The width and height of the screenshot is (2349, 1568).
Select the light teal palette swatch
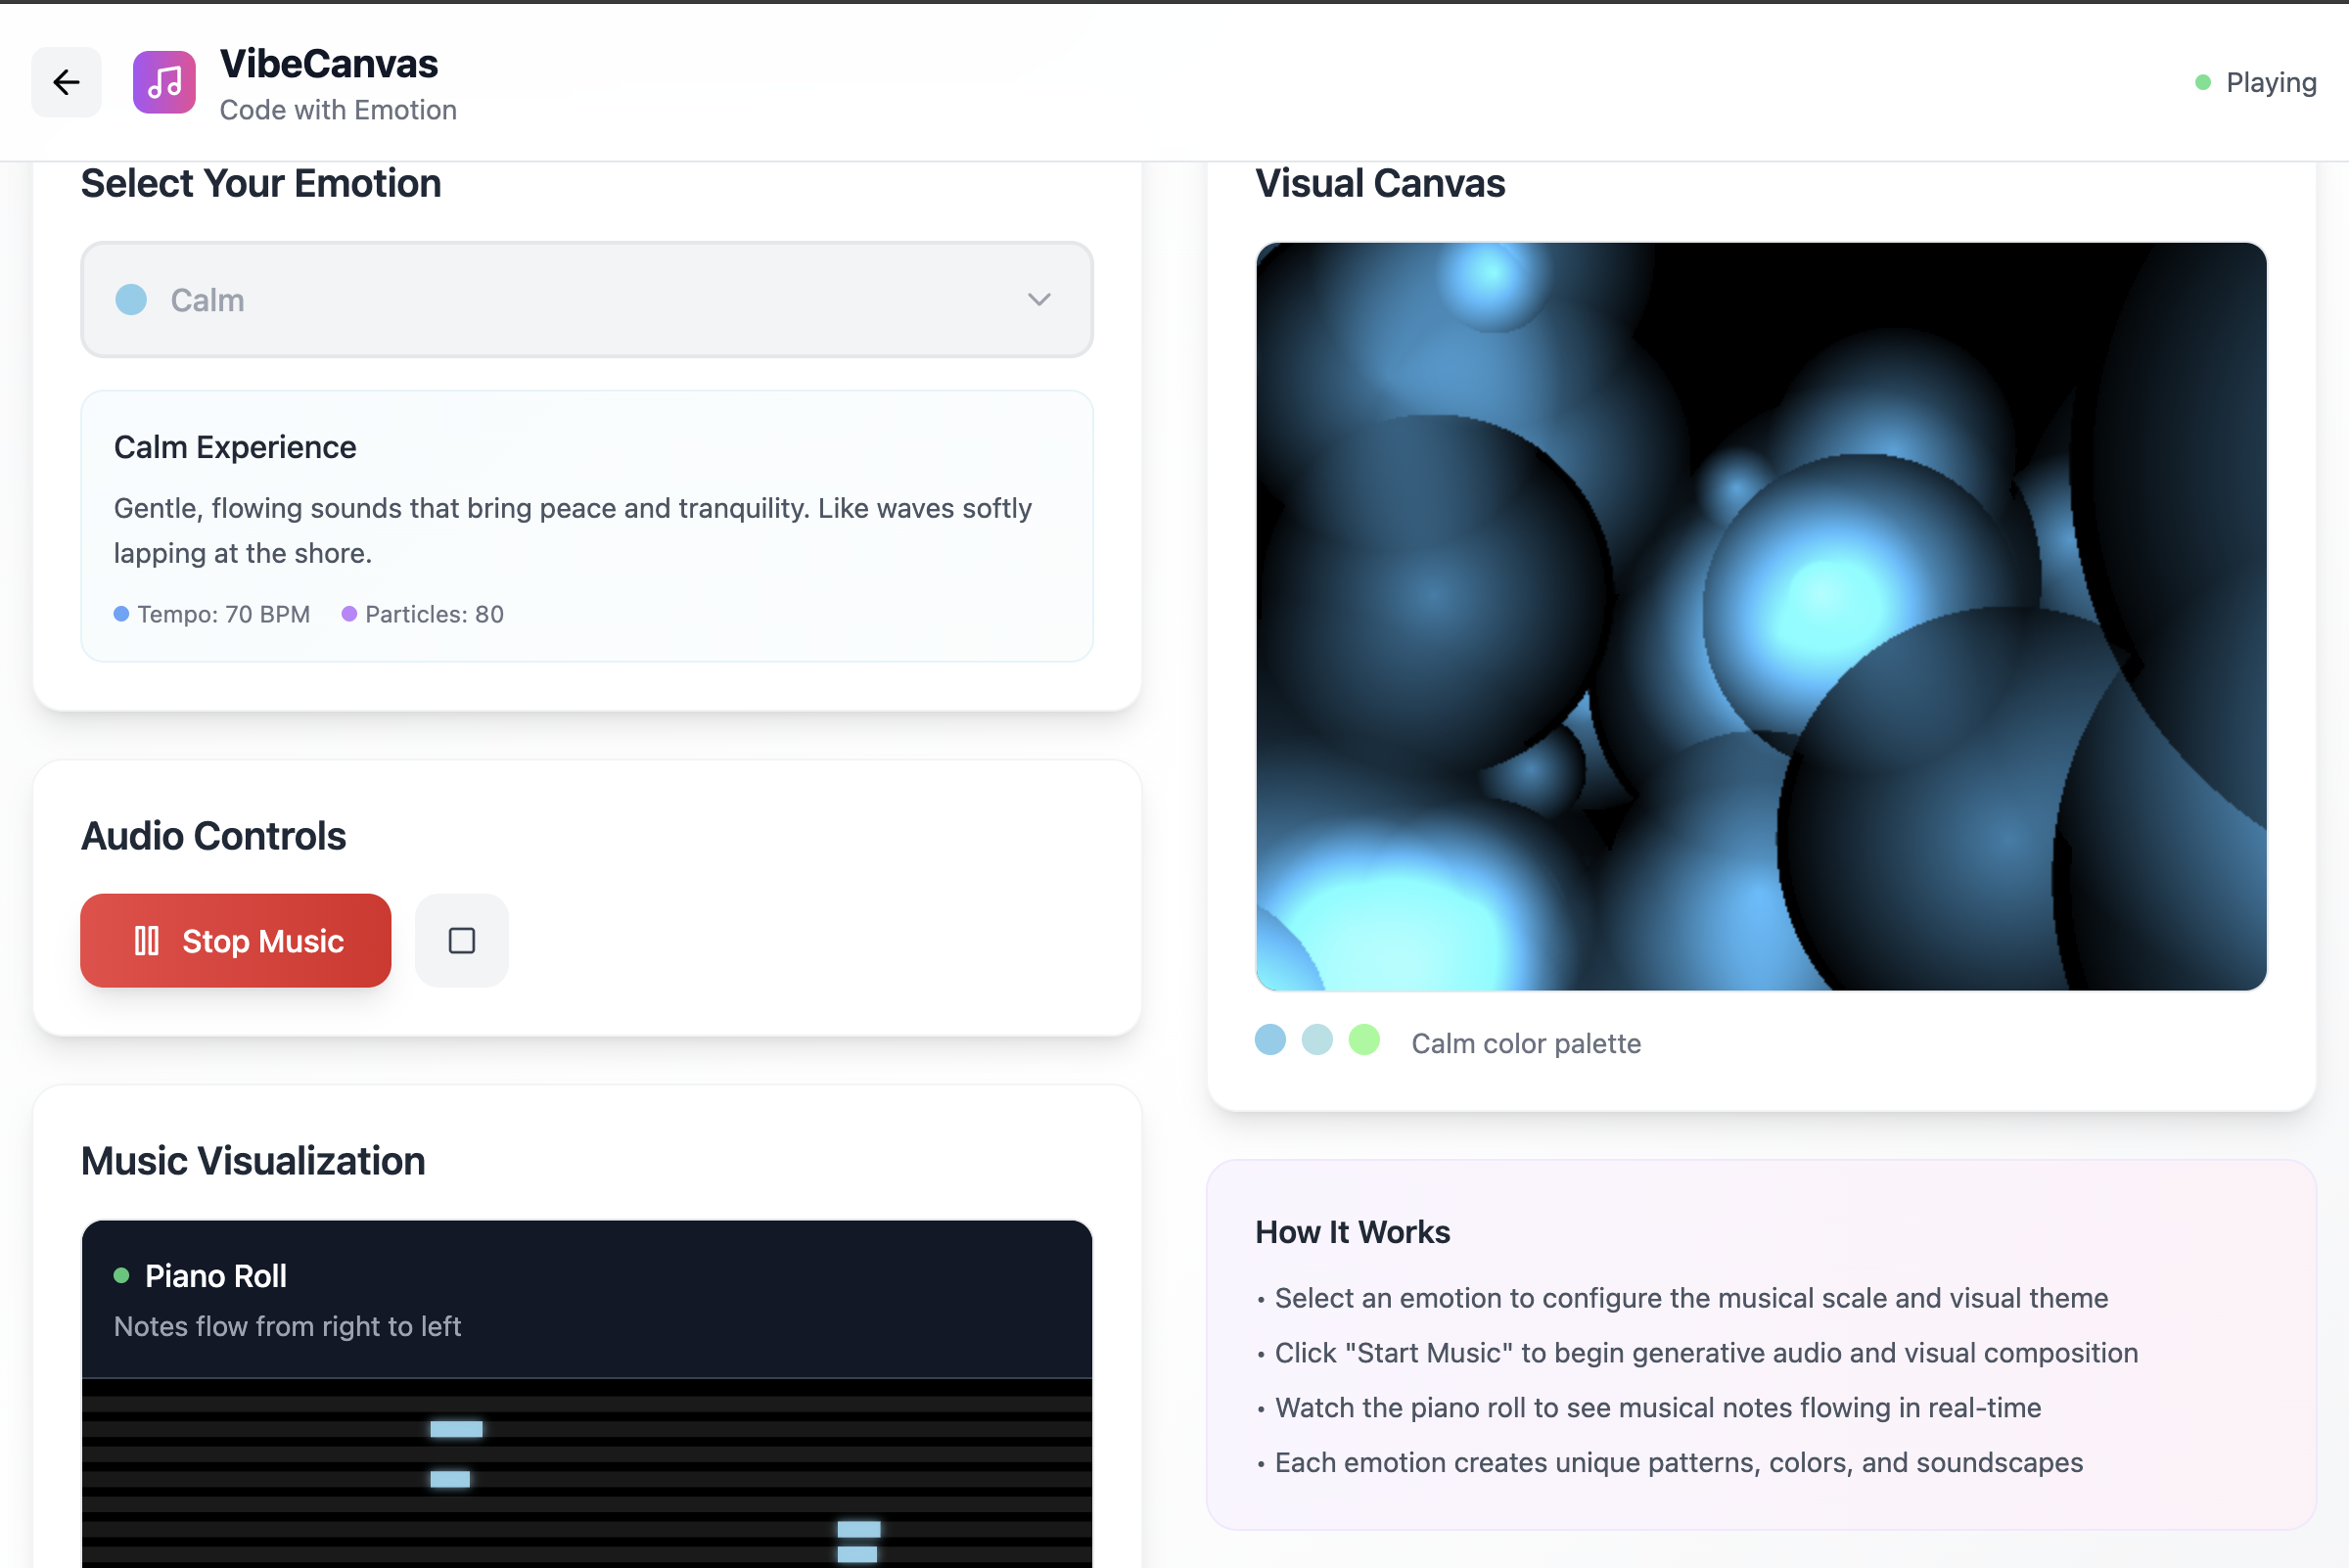click(1317, 1040)
